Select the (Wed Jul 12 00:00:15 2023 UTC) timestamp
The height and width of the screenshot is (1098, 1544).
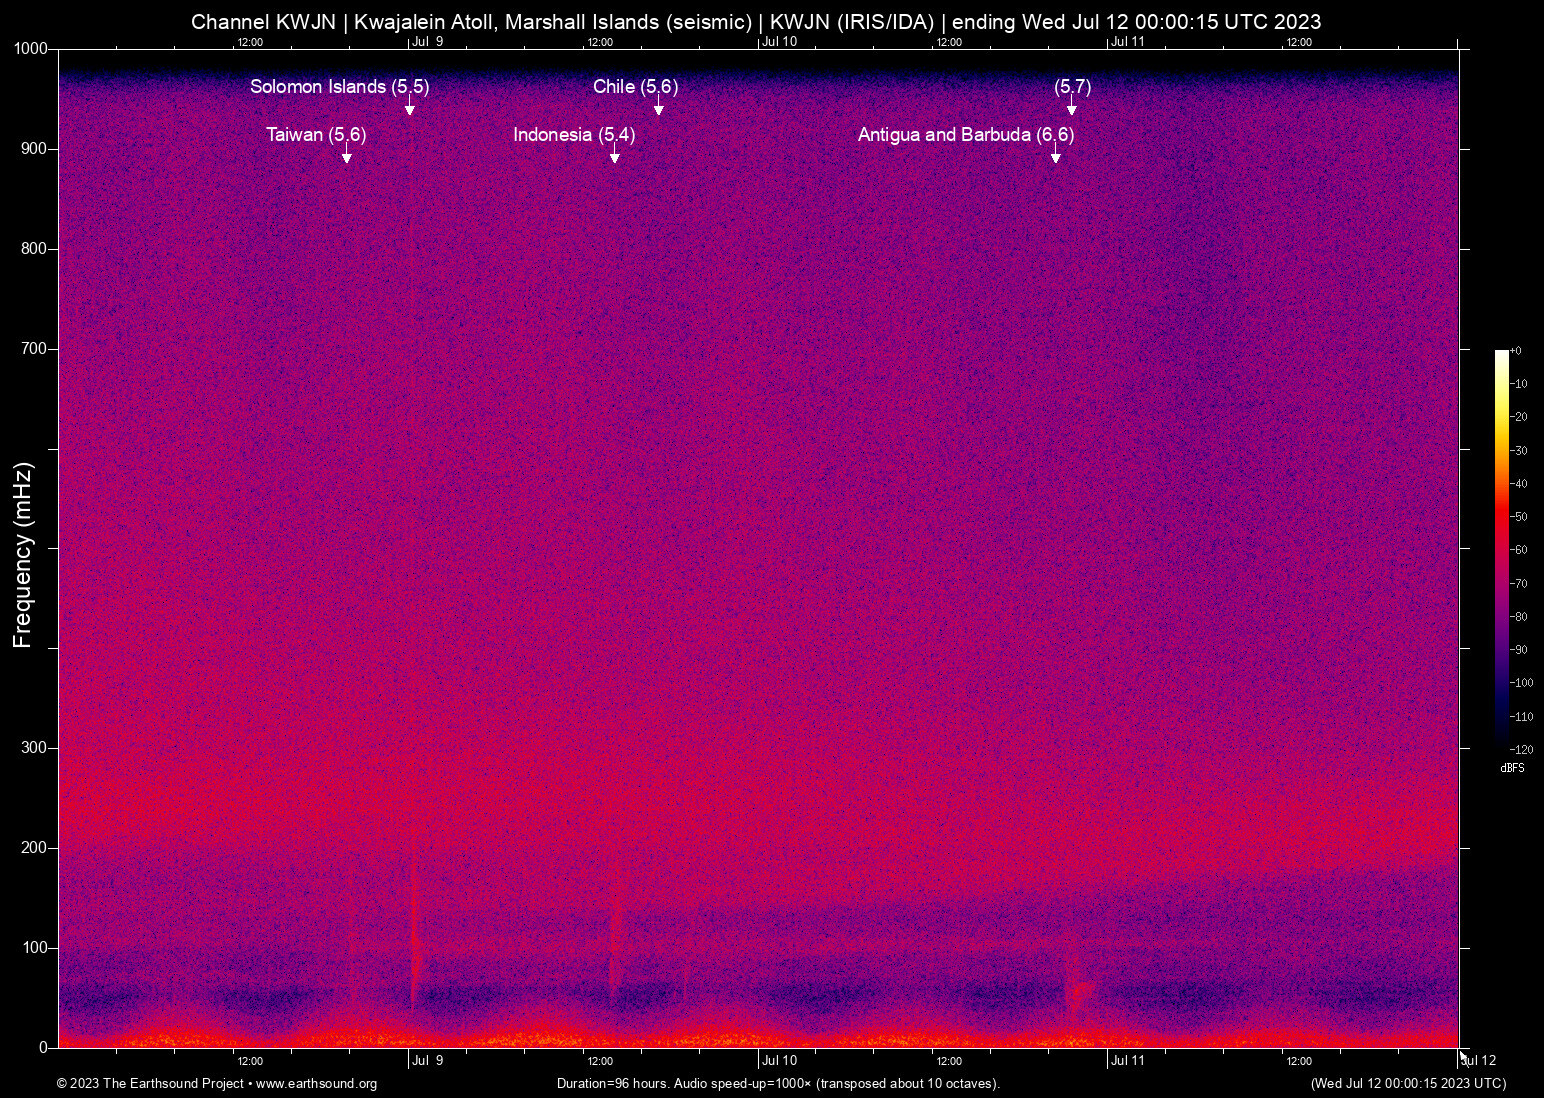pyautogui.click(x=1408, y=1084)
